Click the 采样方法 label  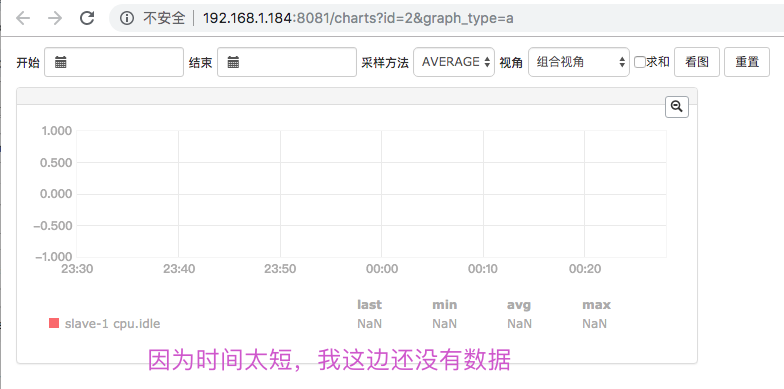[385, 62]
